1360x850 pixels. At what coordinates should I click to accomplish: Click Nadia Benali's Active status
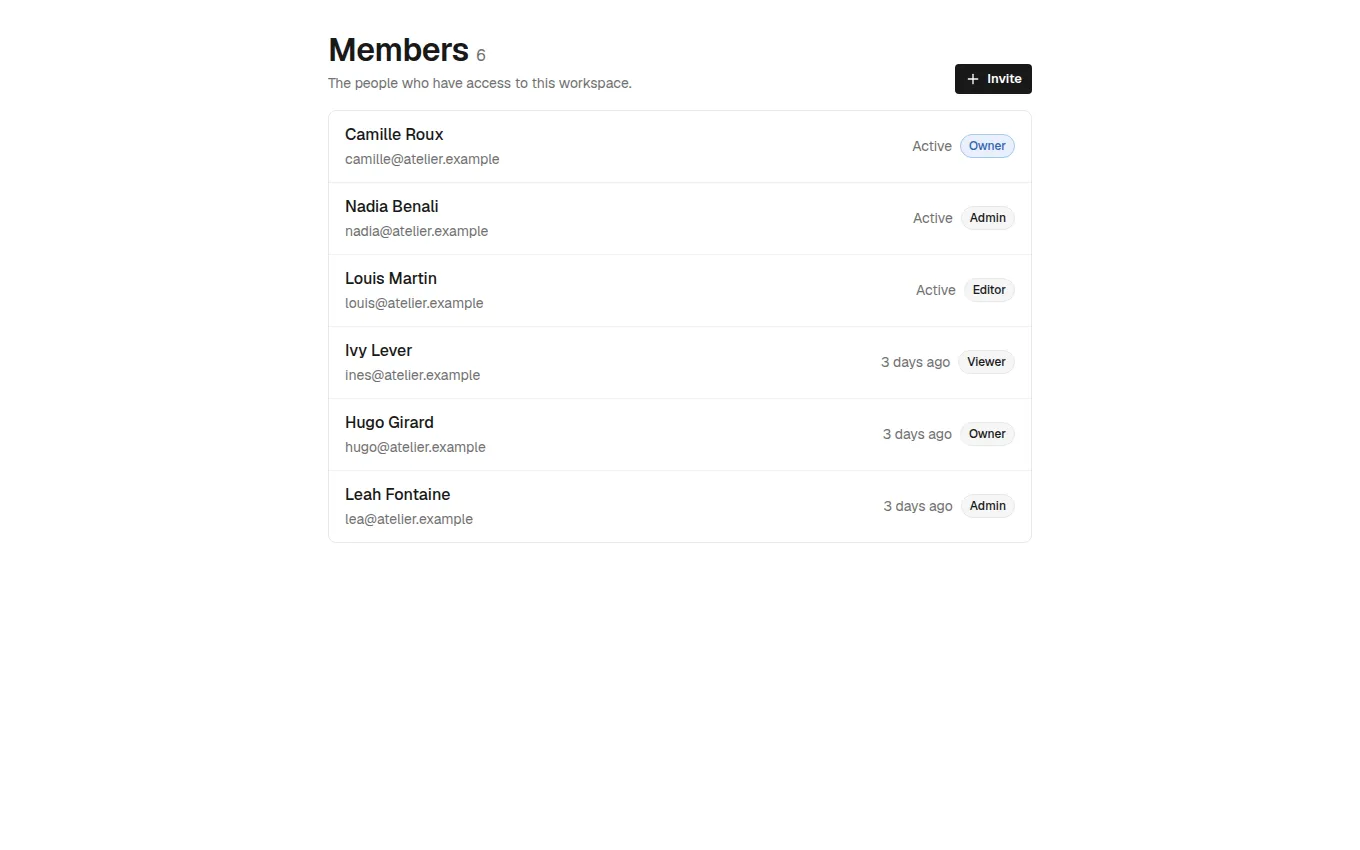tap(933, 218)
